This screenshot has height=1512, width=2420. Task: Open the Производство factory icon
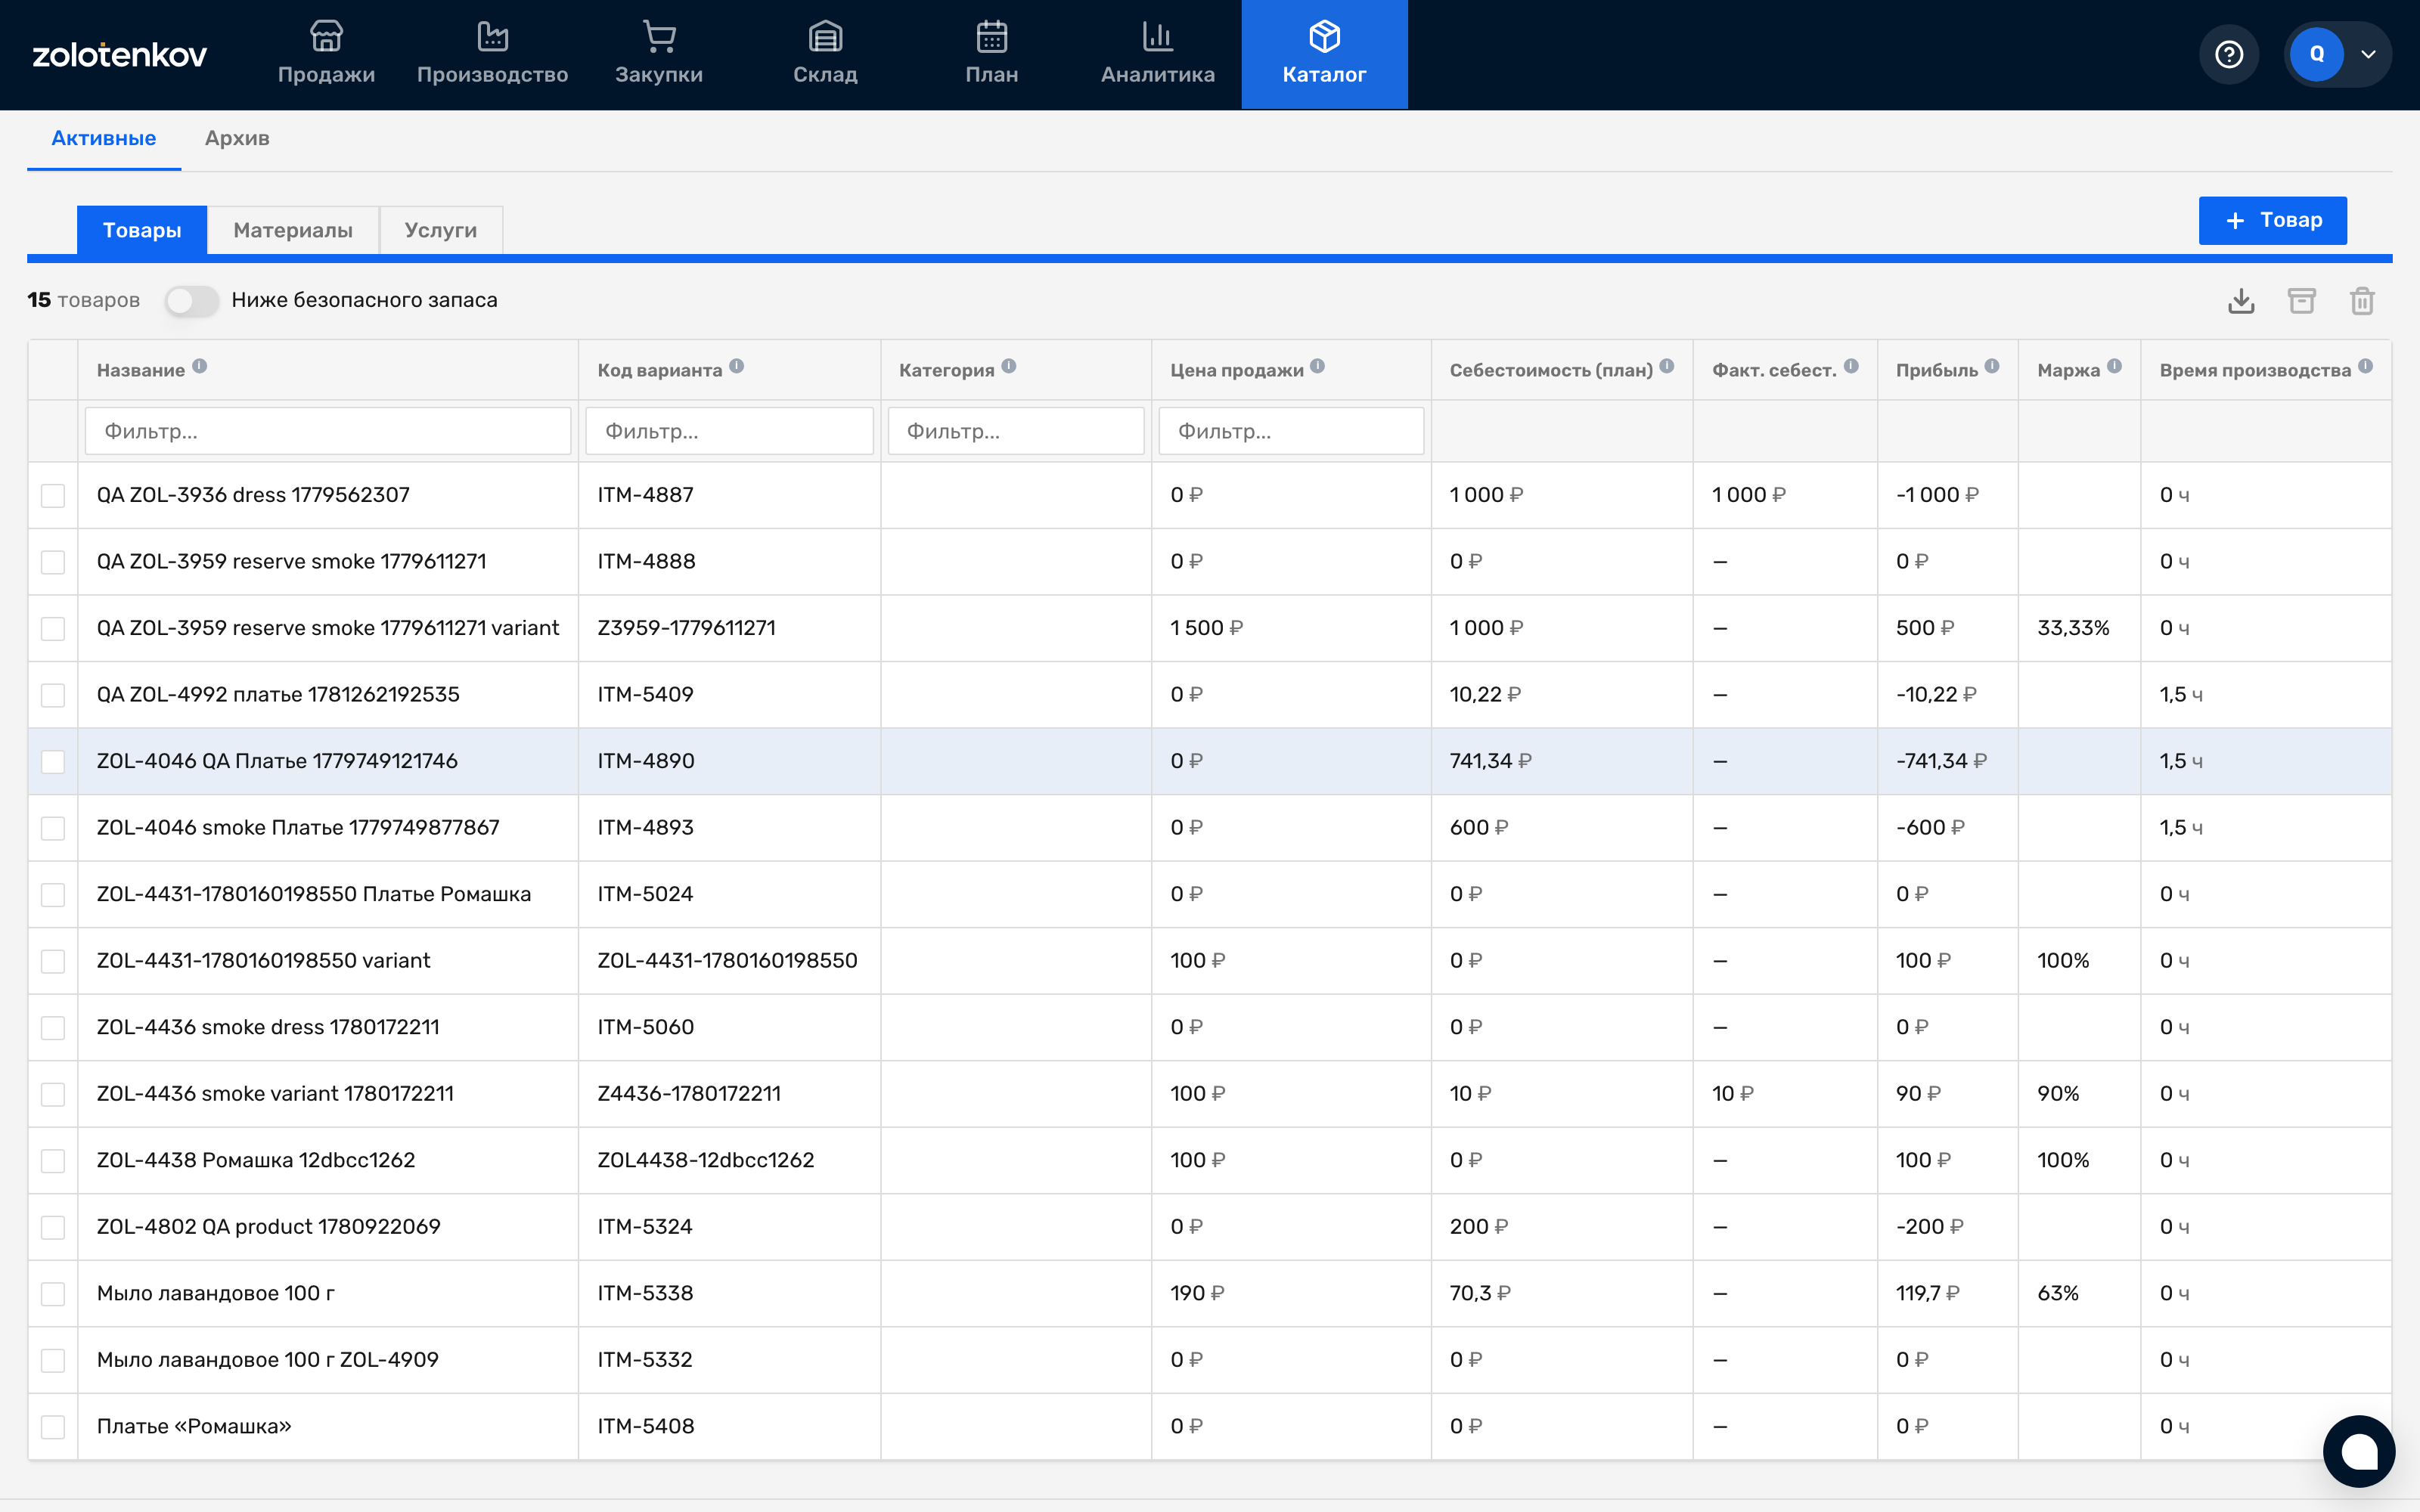(492, 37)
